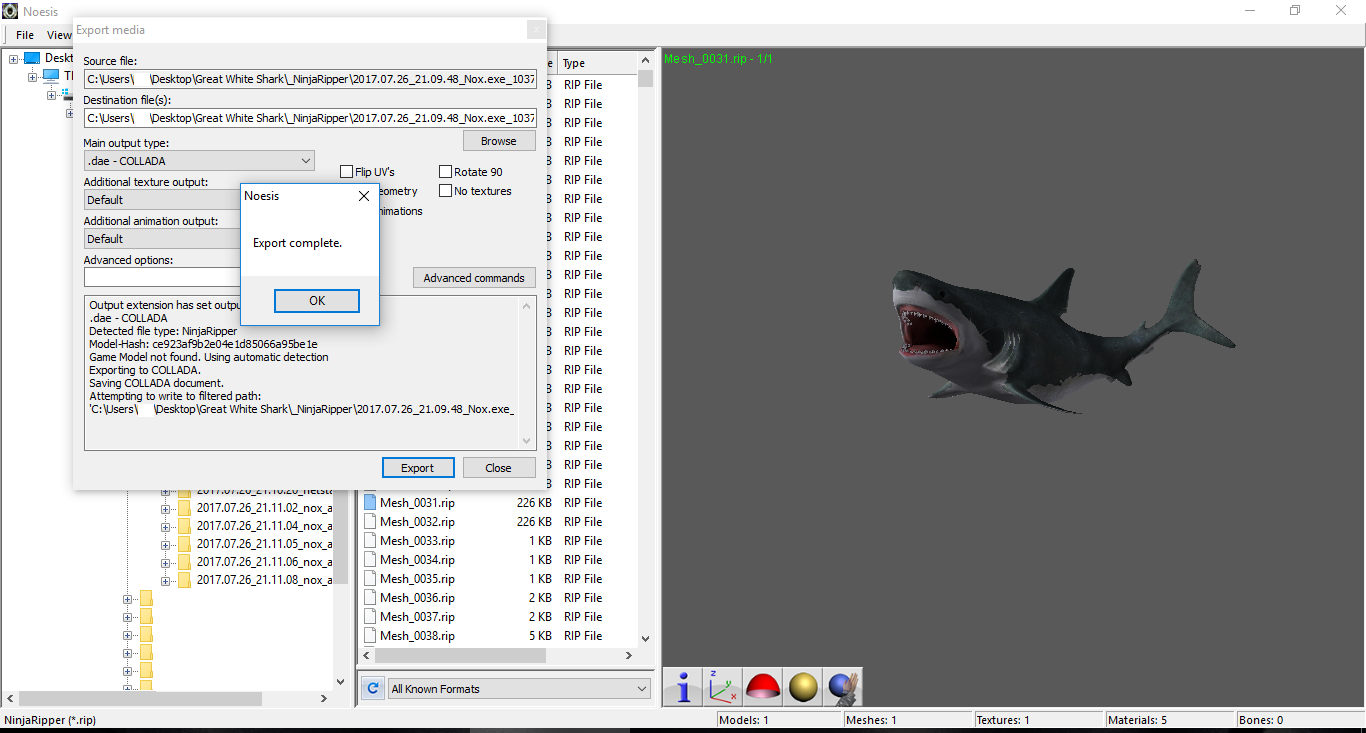Select Mesh_0032.rip in the file list
This screenshot has height=733, width=1366.
[x=417, y=521]
